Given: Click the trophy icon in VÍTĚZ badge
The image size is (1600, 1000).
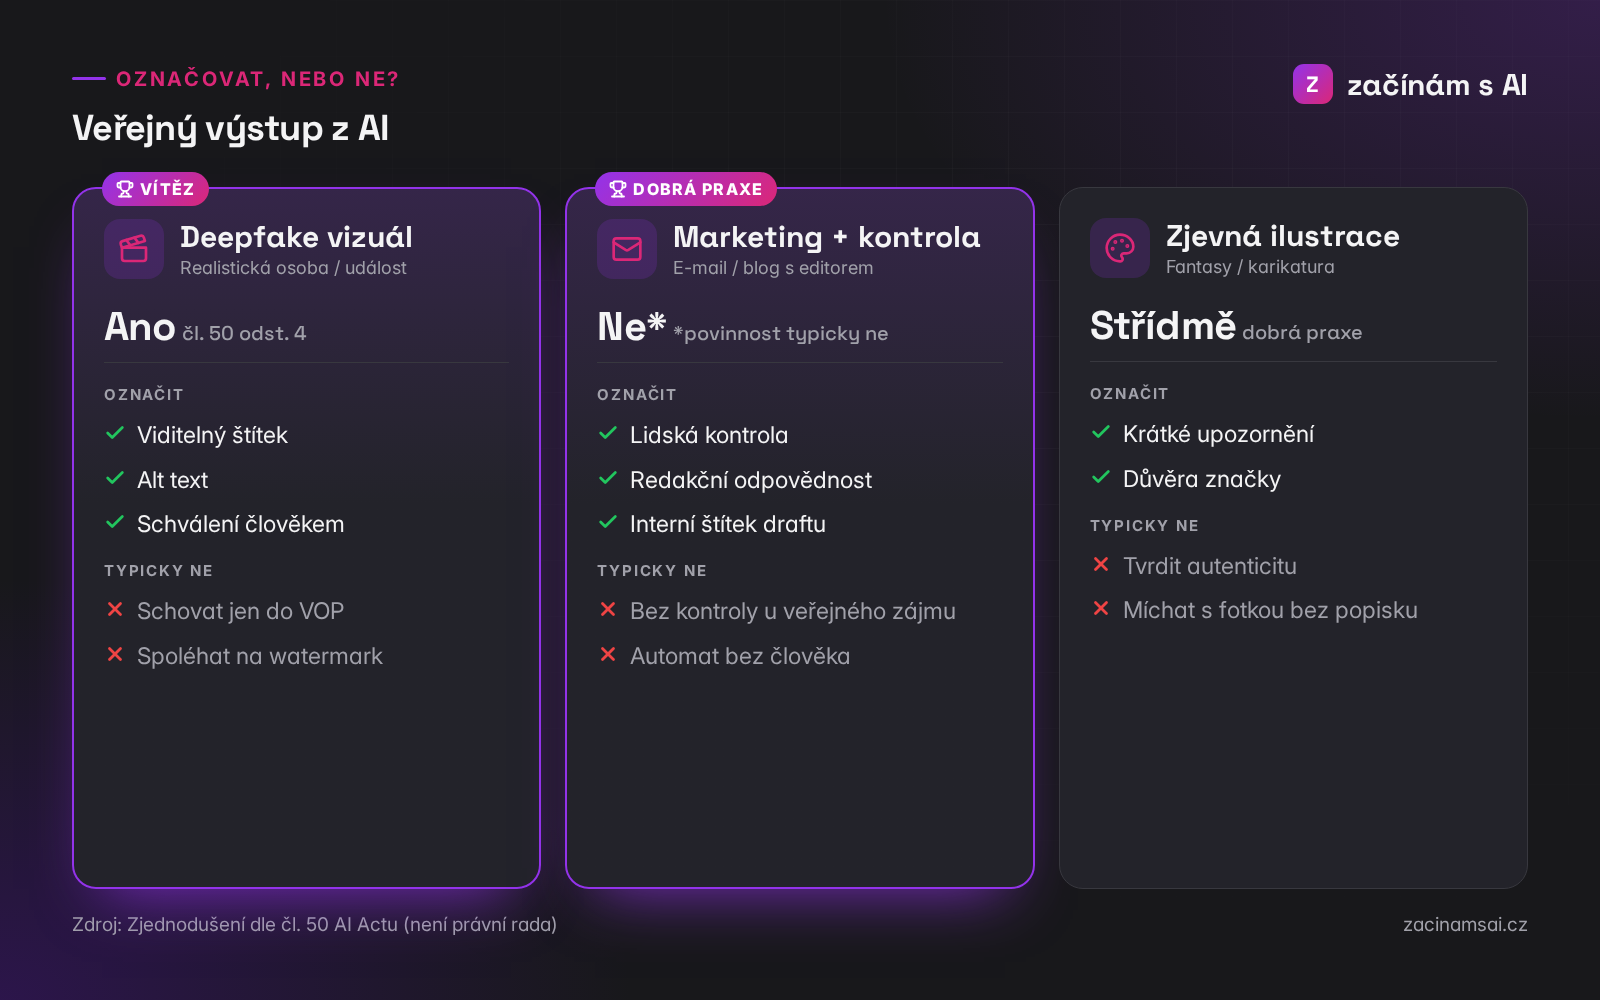Looking at the screenshot, I should 125,189.
